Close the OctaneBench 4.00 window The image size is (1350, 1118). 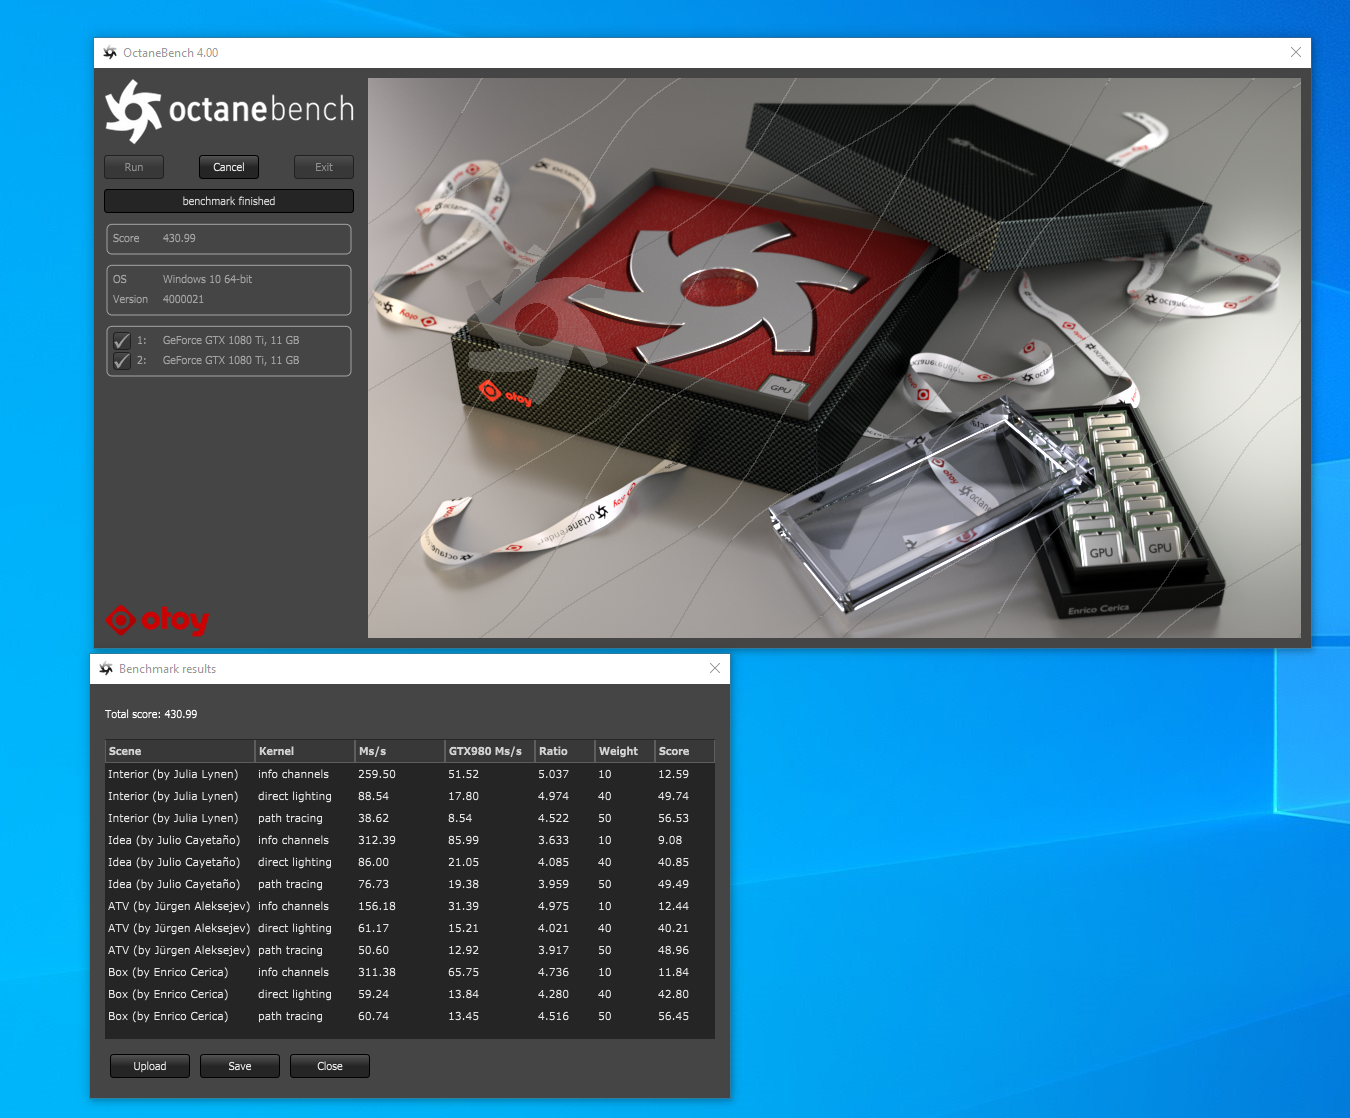pyautogui.click(x=1296, y=53)
